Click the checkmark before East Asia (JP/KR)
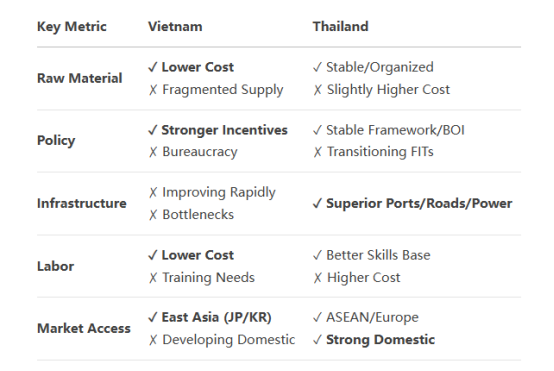 point(153,317)
